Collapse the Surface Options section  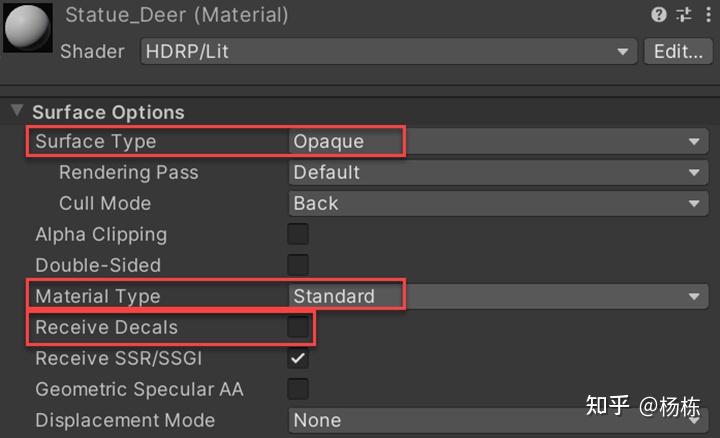tap(17, 111)
